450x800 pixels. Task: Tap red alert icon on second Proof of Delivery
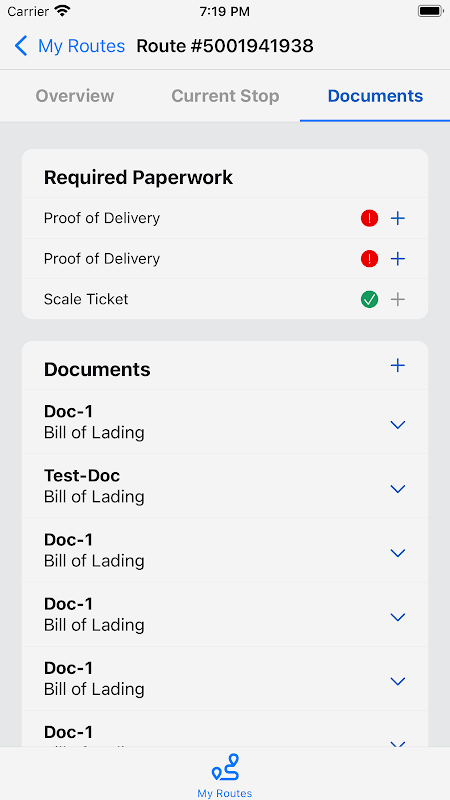pos(369,259)
